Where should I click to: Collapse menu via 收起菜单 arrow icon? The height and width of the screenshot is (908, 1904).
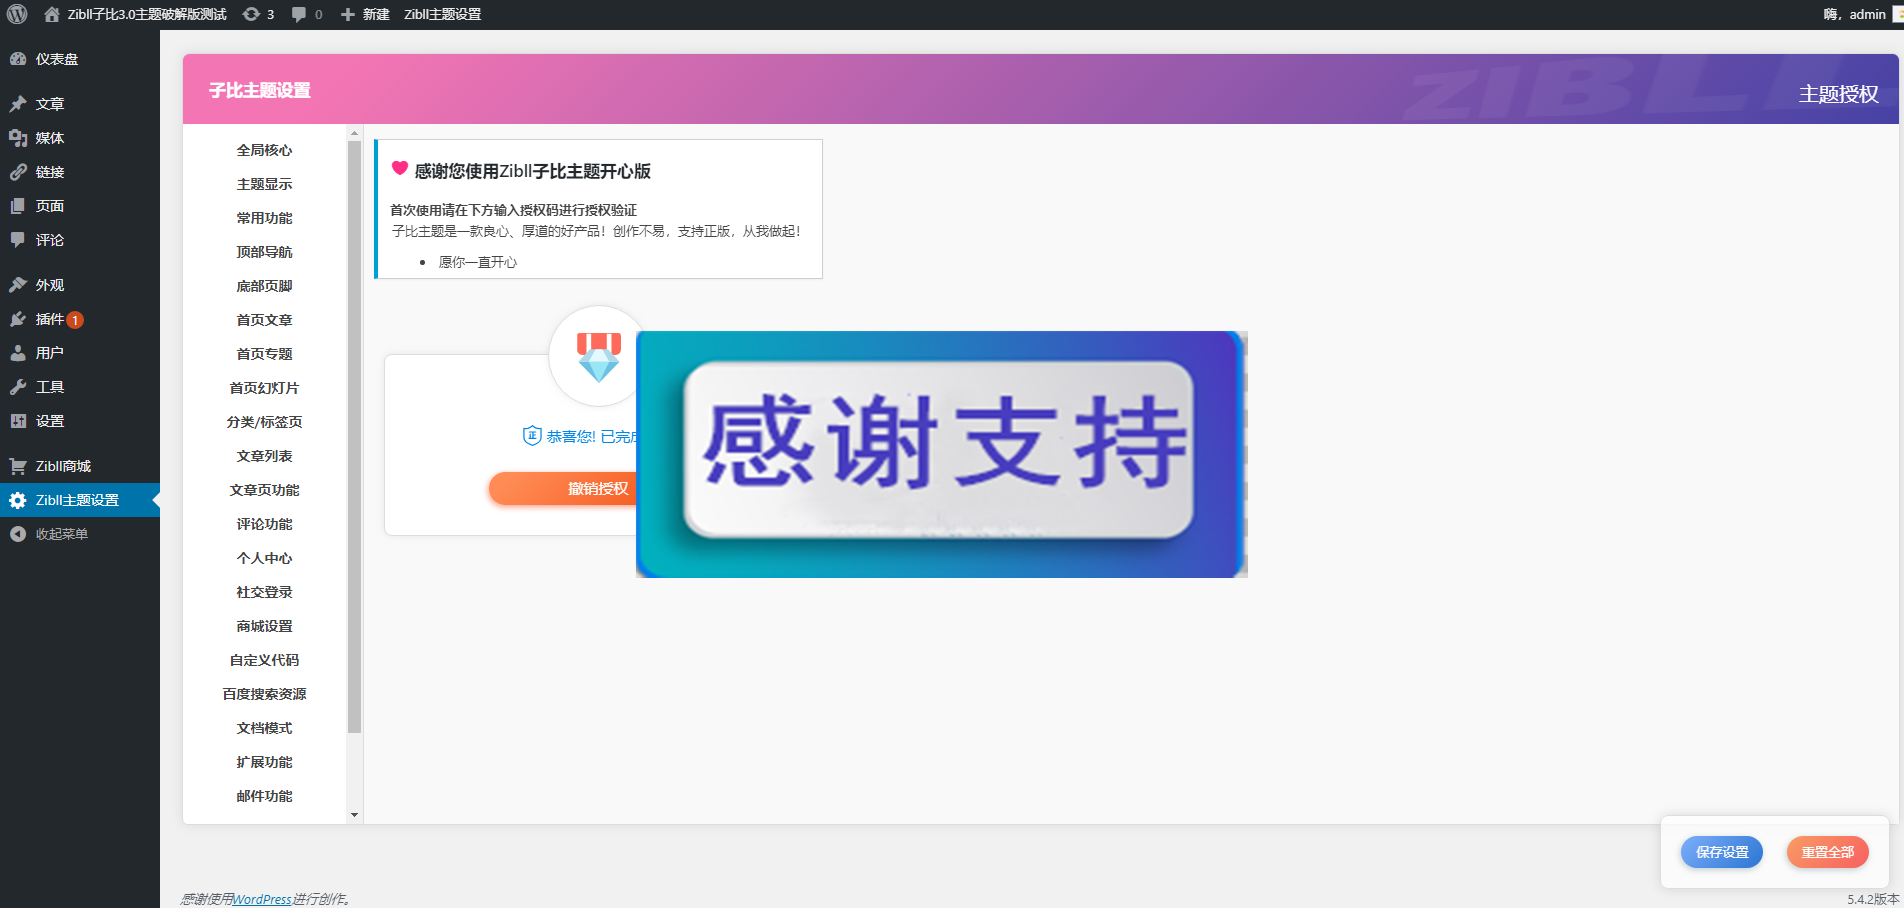18,534
